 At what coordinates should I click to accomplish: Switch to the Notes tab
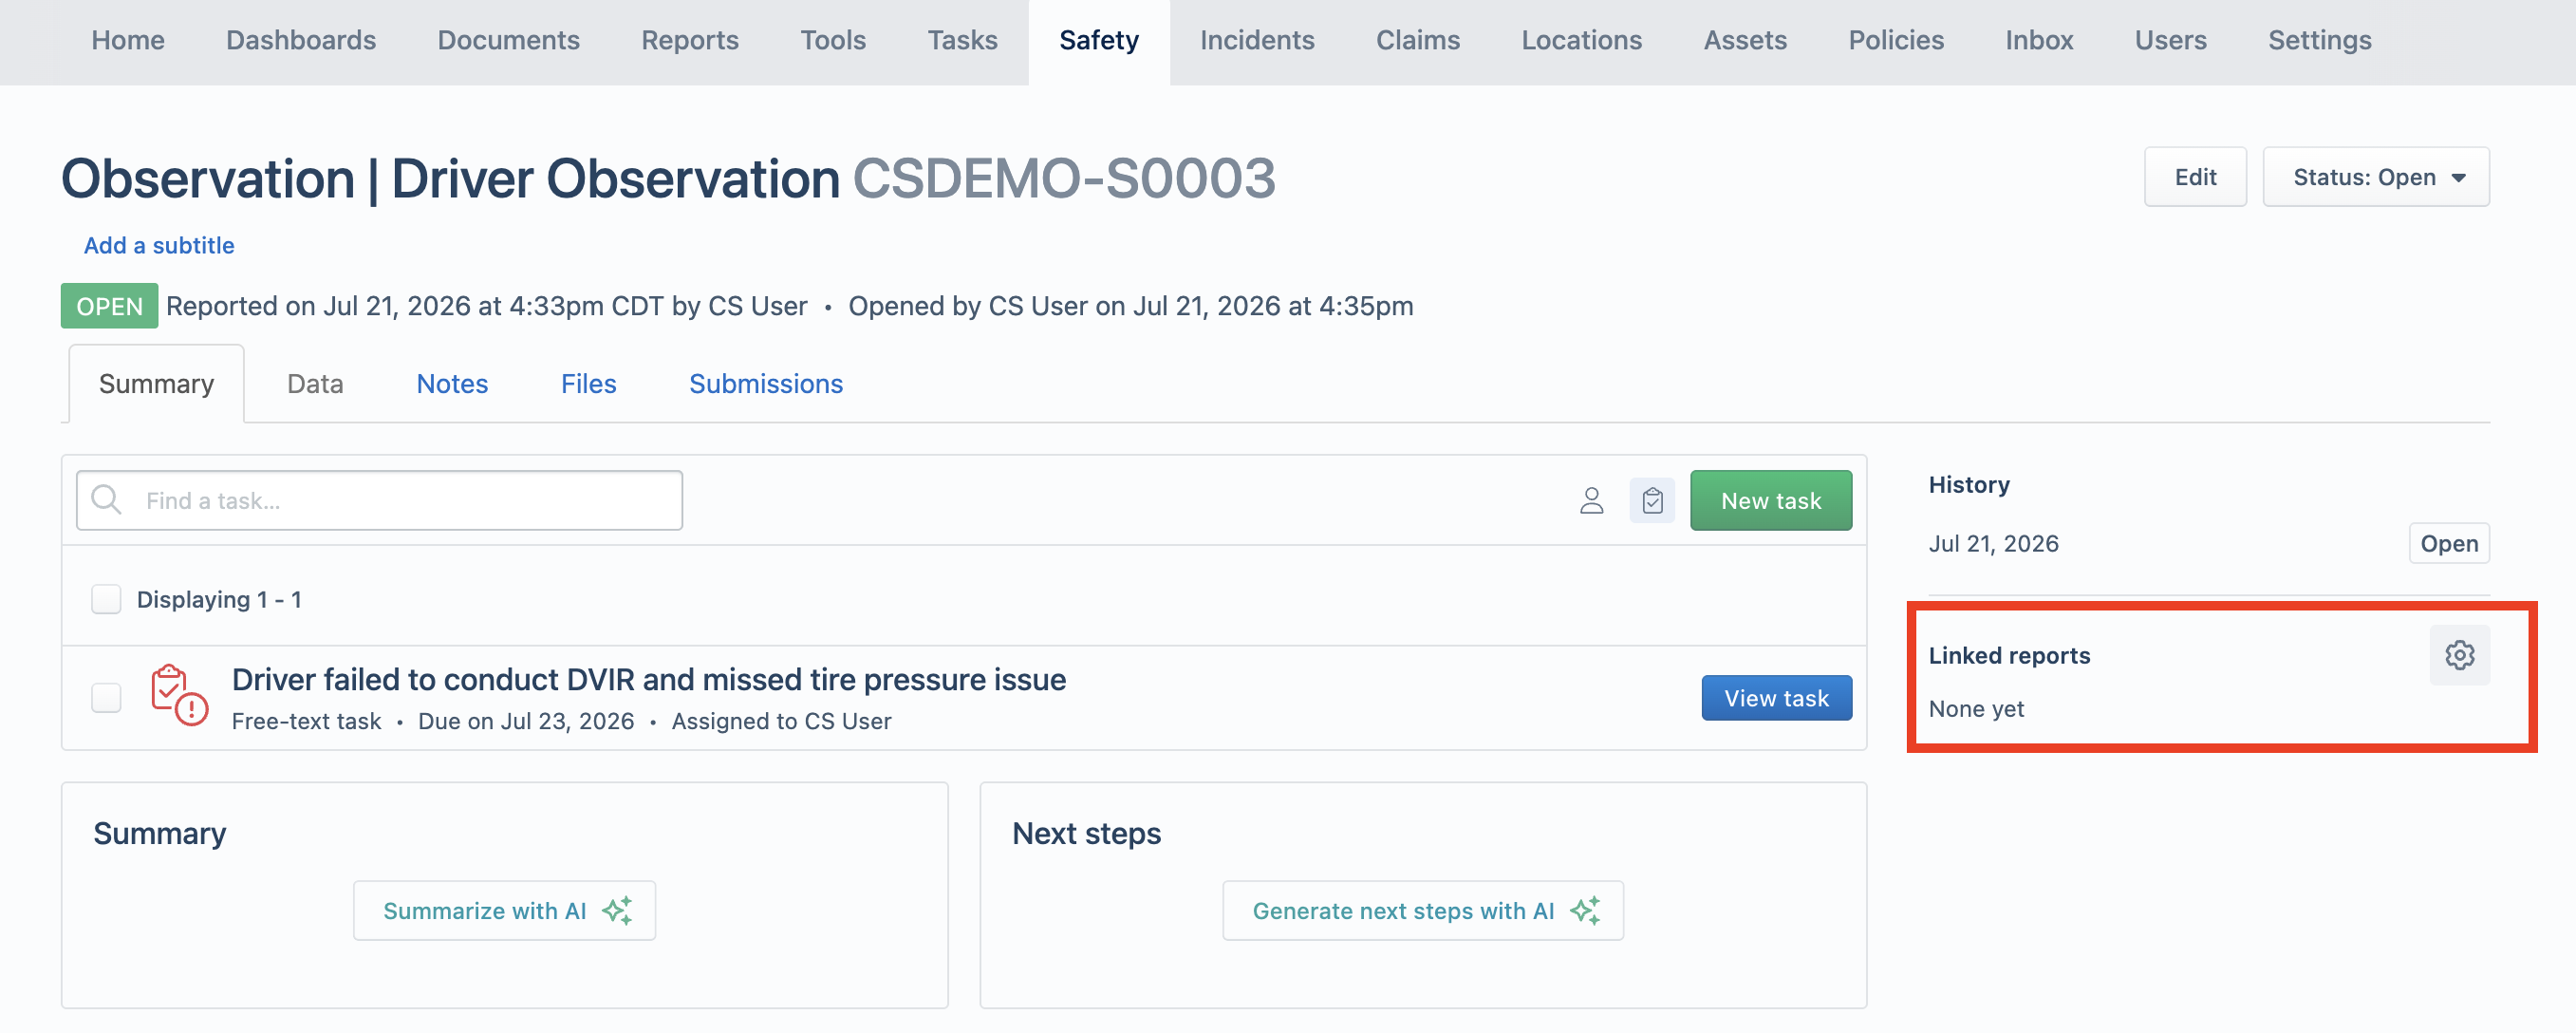click(x=452, y=384)
